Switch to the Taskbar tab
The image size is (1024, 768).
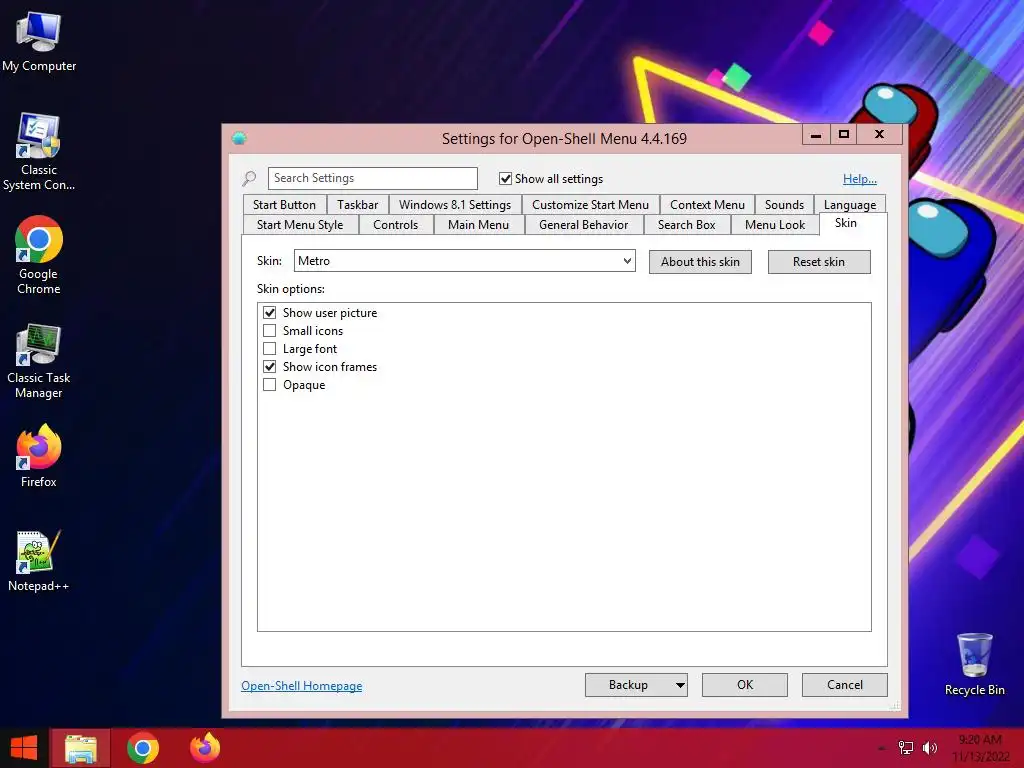(x=357, y=204)
